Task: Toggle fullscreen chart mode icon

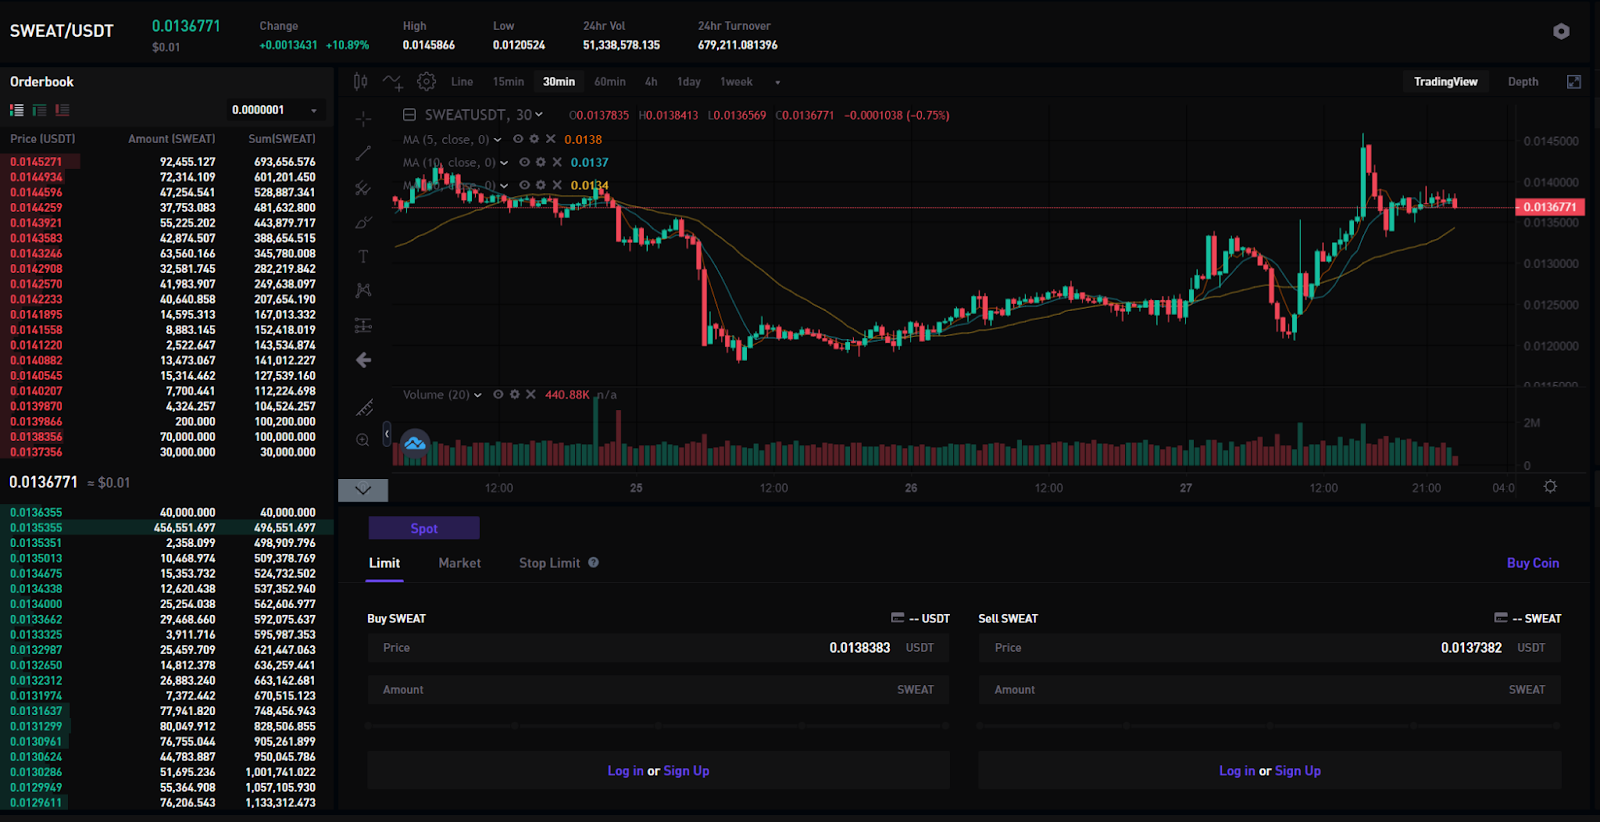Action: (x=1574, y=82)
